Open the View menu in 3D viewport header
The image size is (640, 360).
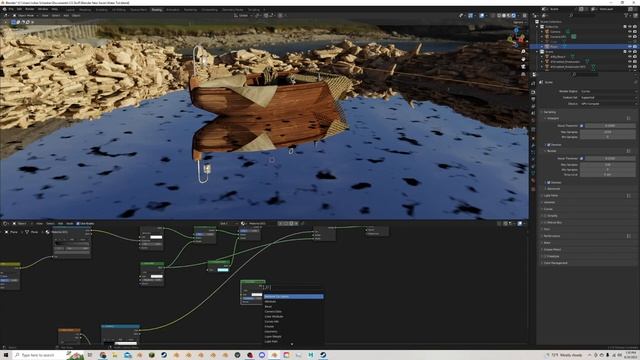(x=45, y=16)
